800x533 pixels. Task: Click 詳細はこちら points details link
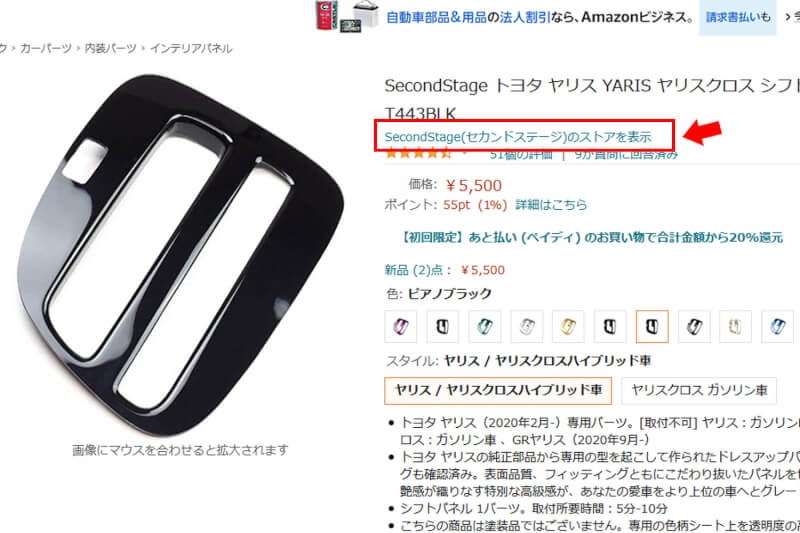tap(551, 205)
